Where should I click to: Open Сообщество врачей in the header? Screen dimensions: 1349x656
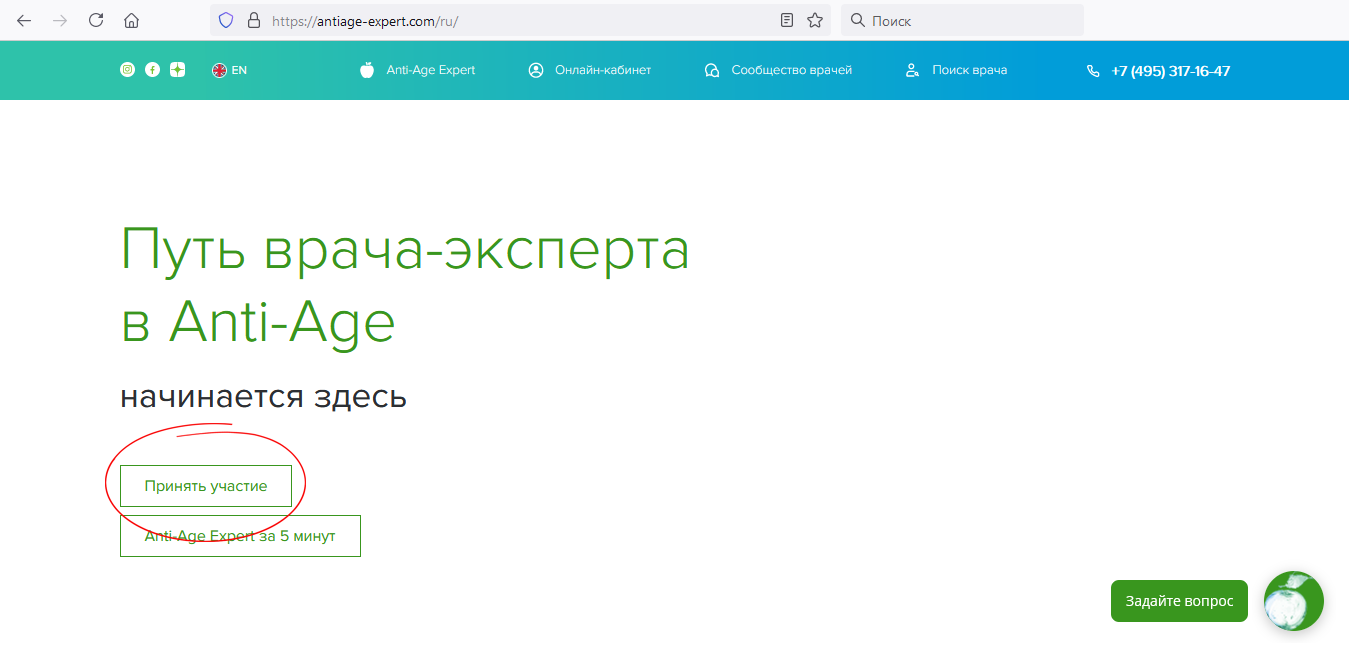pyautogui.click(x=778, y=70)
